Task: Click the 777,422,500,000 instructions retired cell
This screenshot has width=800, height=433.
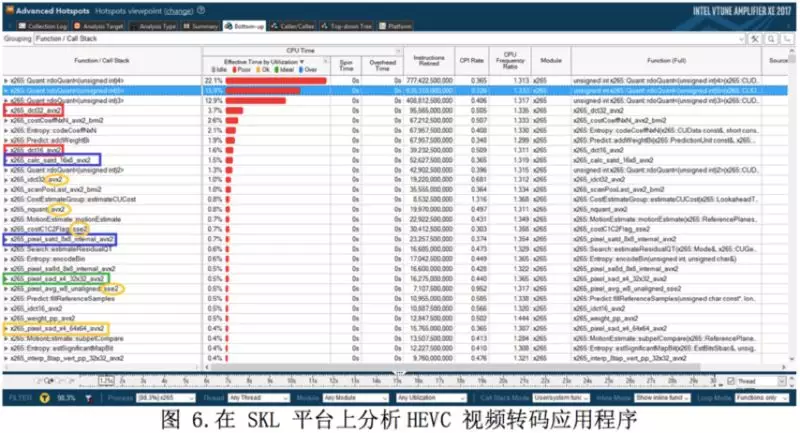Action: [x=430, y=81]
